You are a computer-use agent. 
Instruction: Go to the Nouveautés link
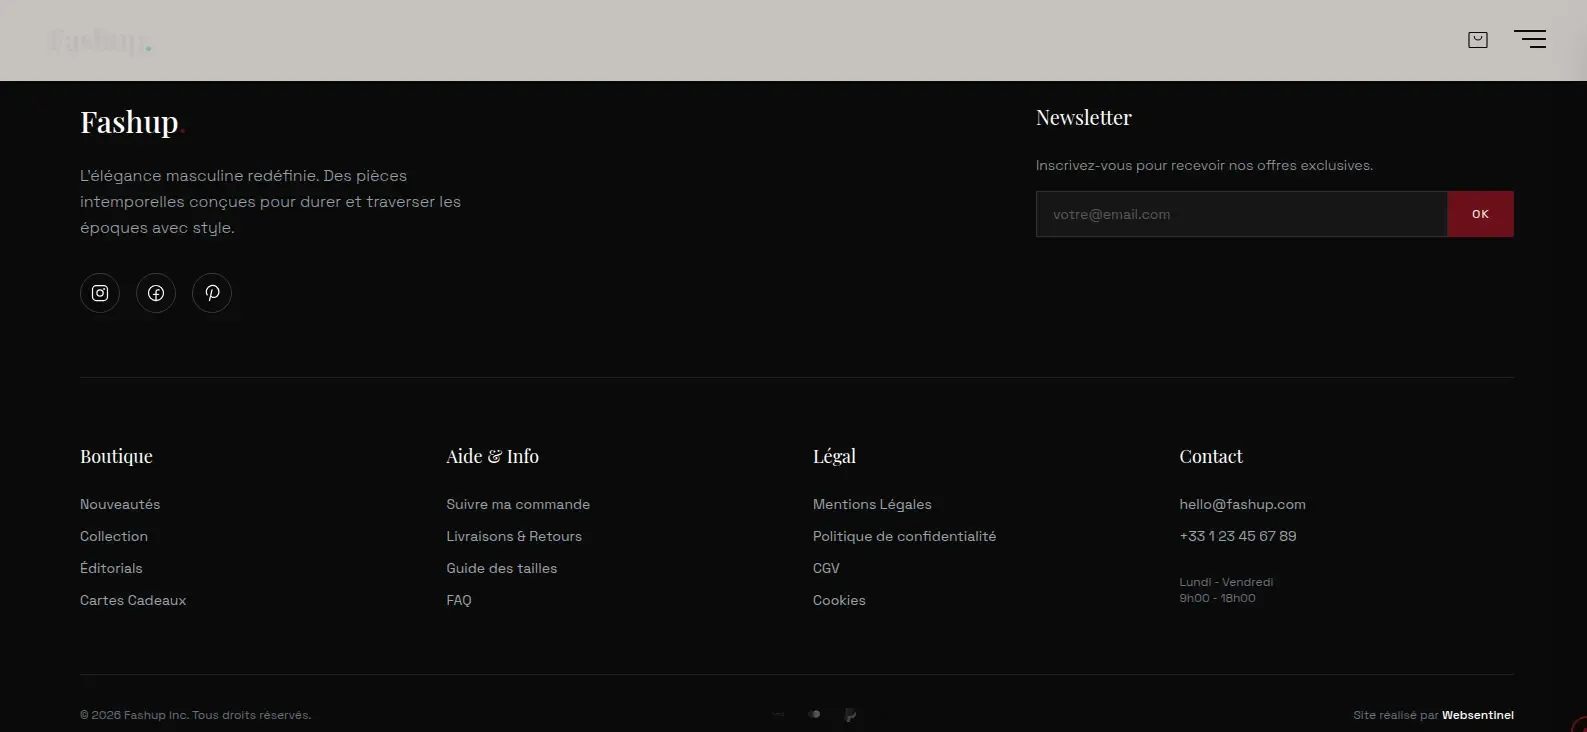[120, 505]
